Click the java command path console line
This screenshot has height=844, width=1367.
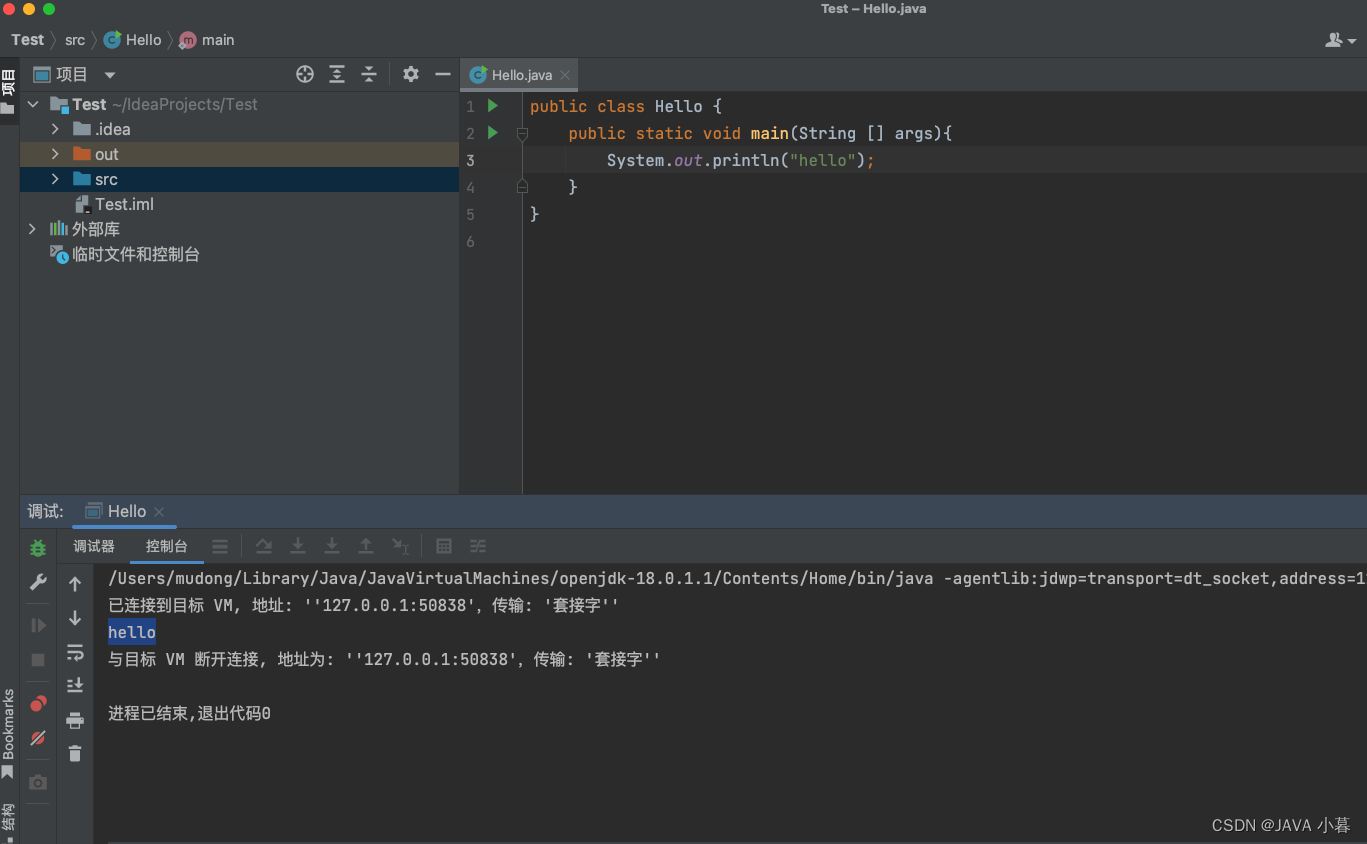point(737,578)
